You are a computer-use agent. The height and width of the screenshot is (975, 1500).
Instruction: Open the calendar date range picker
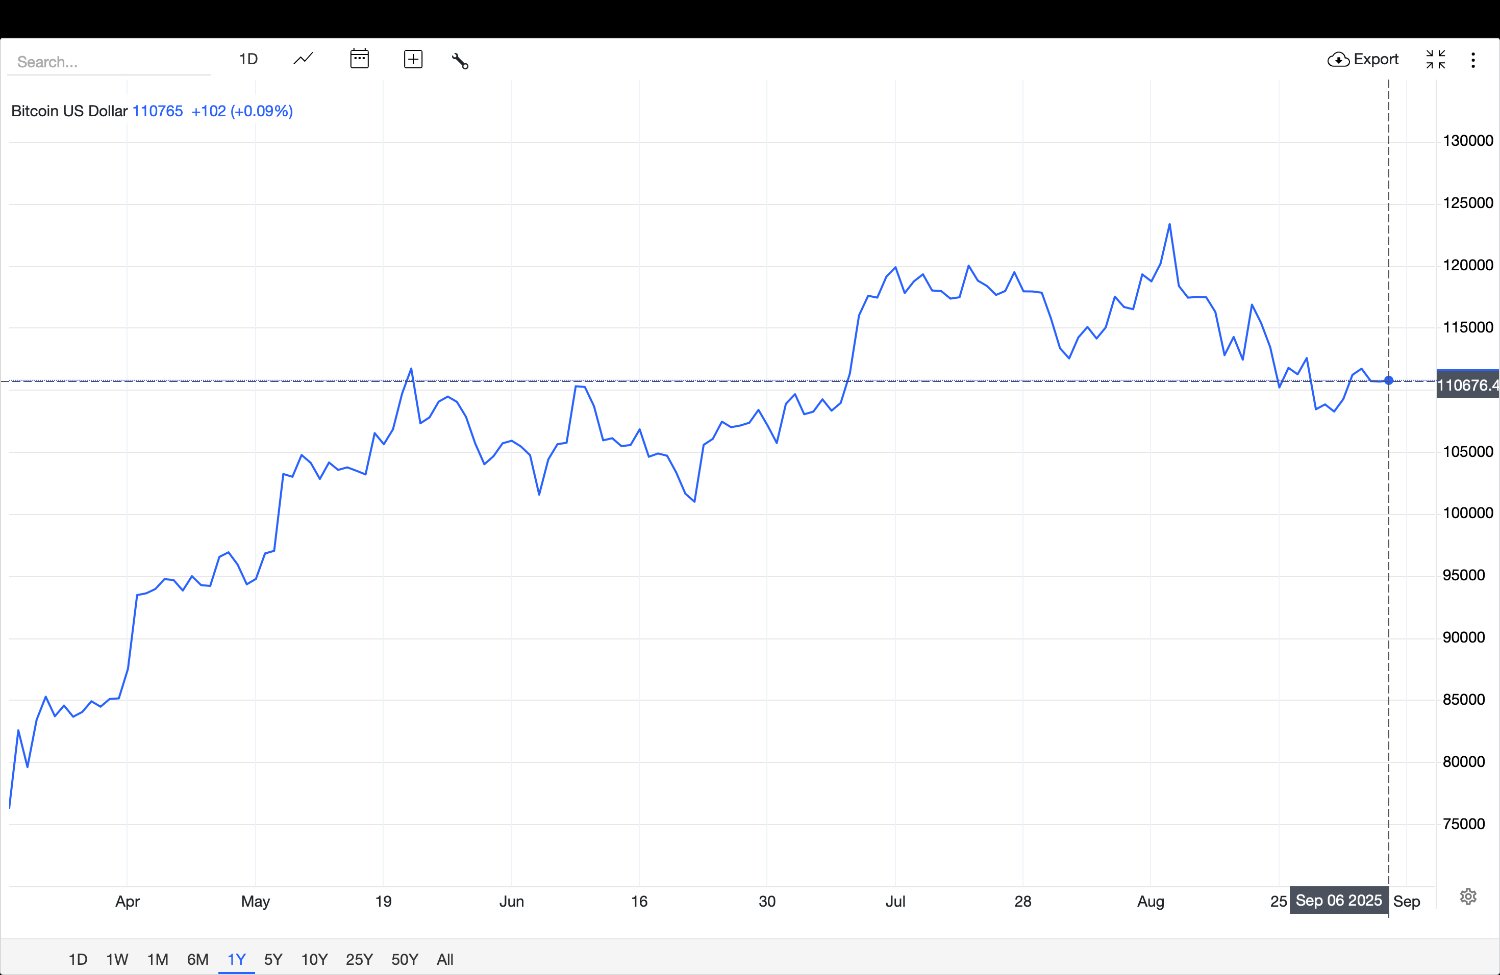[x=359, y=59]
